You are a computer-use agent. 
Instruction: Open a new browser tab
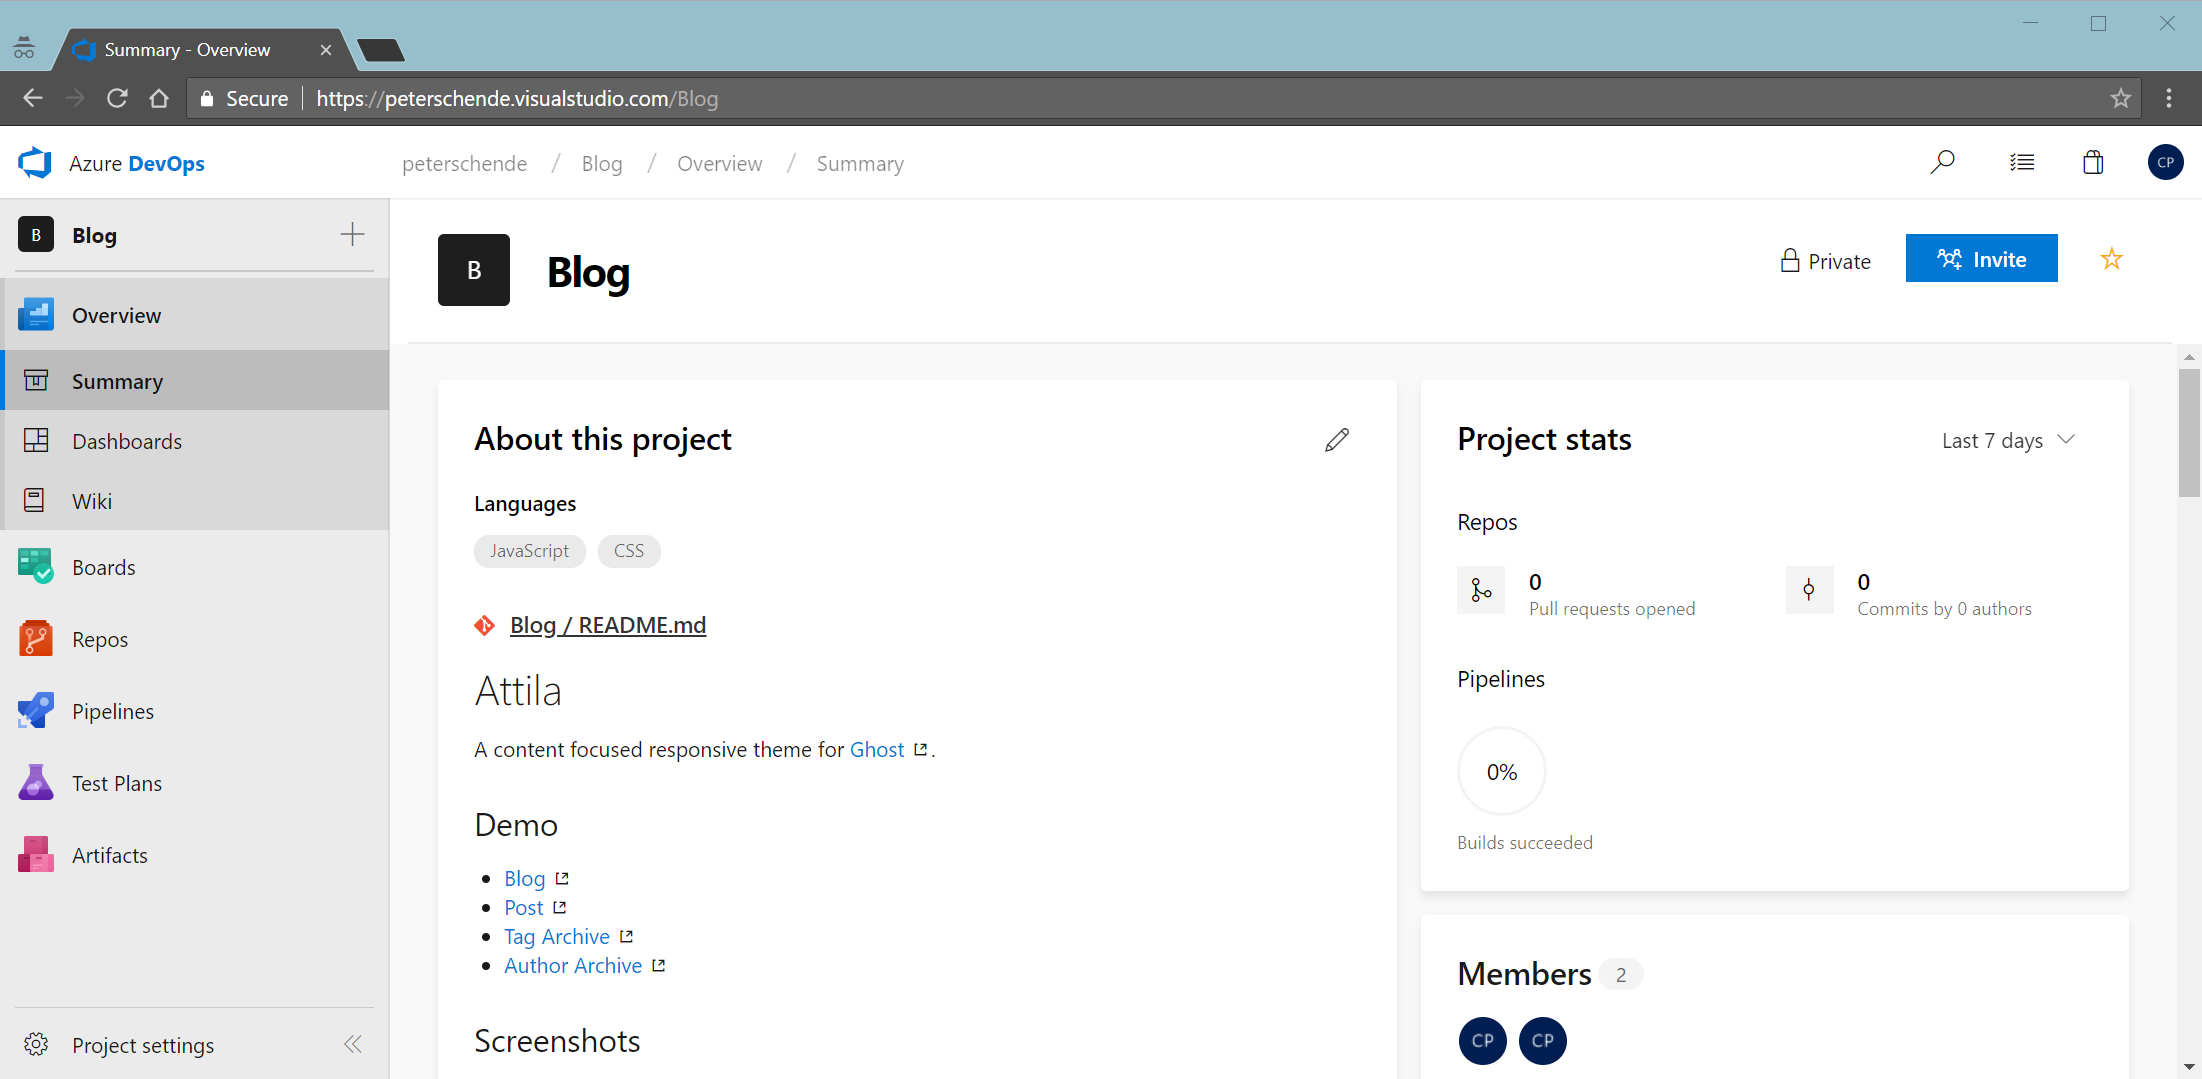(381, 49)
